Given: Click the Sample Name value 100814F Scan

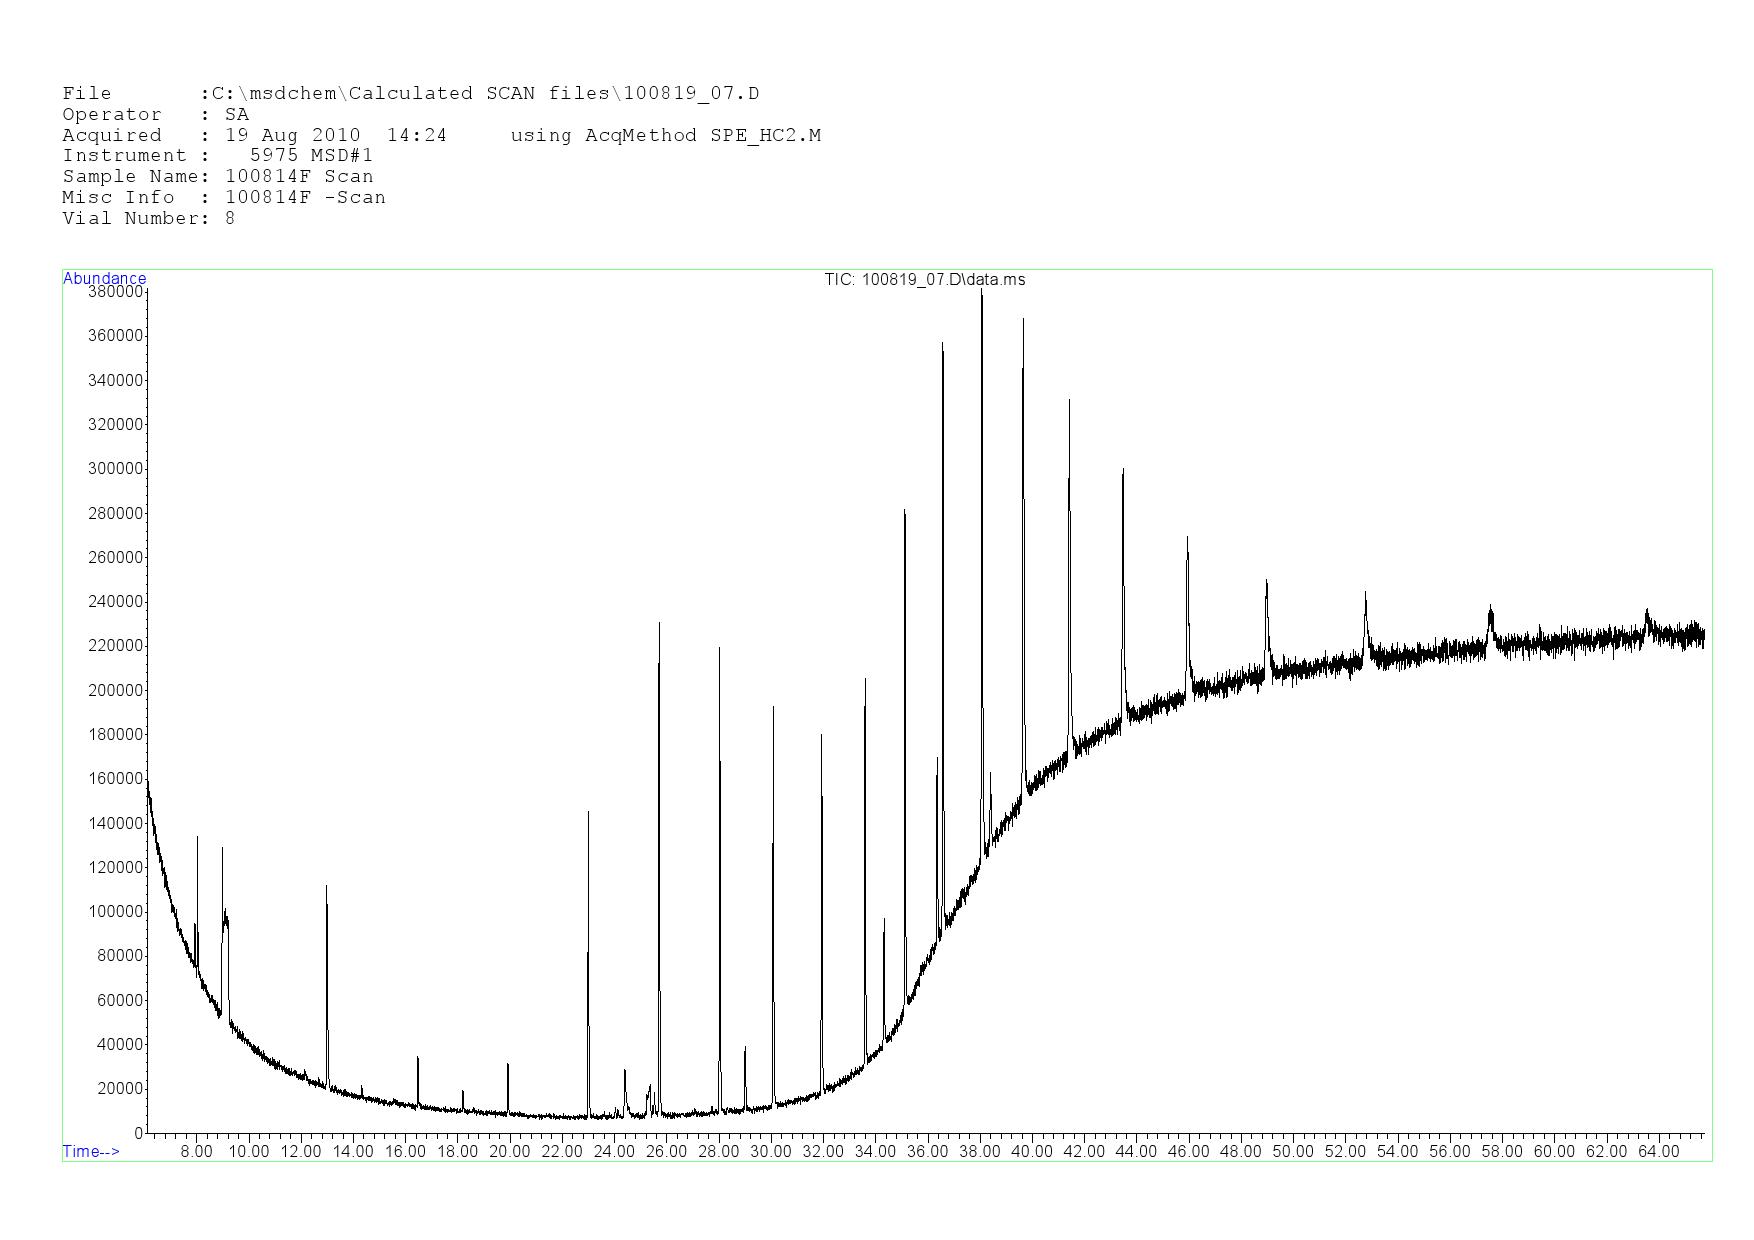Looking at the screenshot, I should (x=299, y=176).
